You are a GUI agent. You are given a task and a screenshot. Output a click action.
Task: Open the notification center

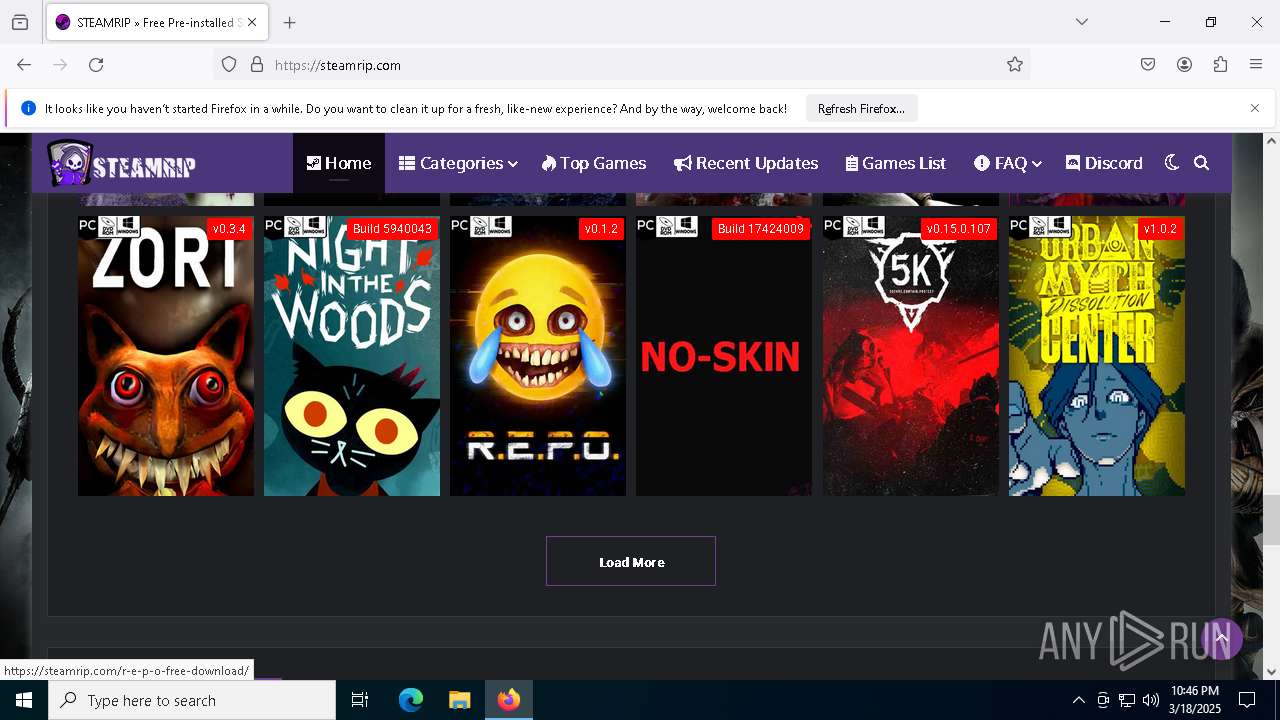pos(1247,700)
